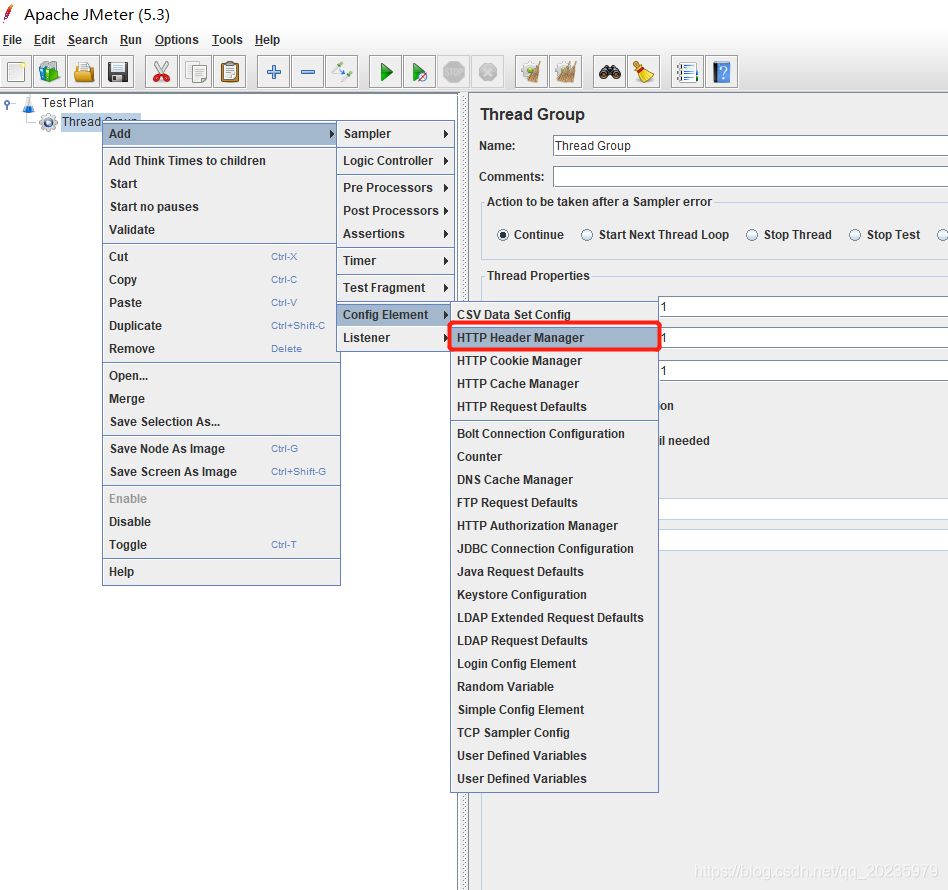Expand the Sampler submenu
The image size is (948, 890).
(x=395, y=134)
